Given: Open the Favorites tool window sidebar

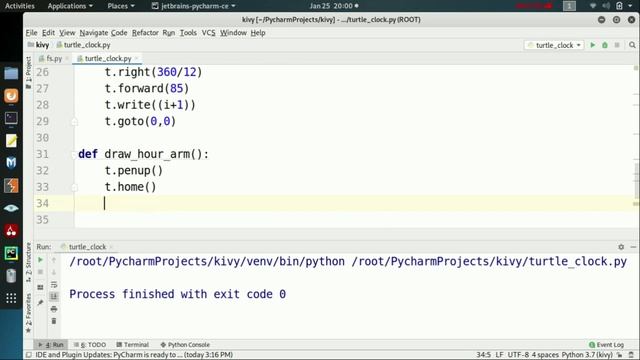Looking at the screenshot, I should (x=28, y=313).
